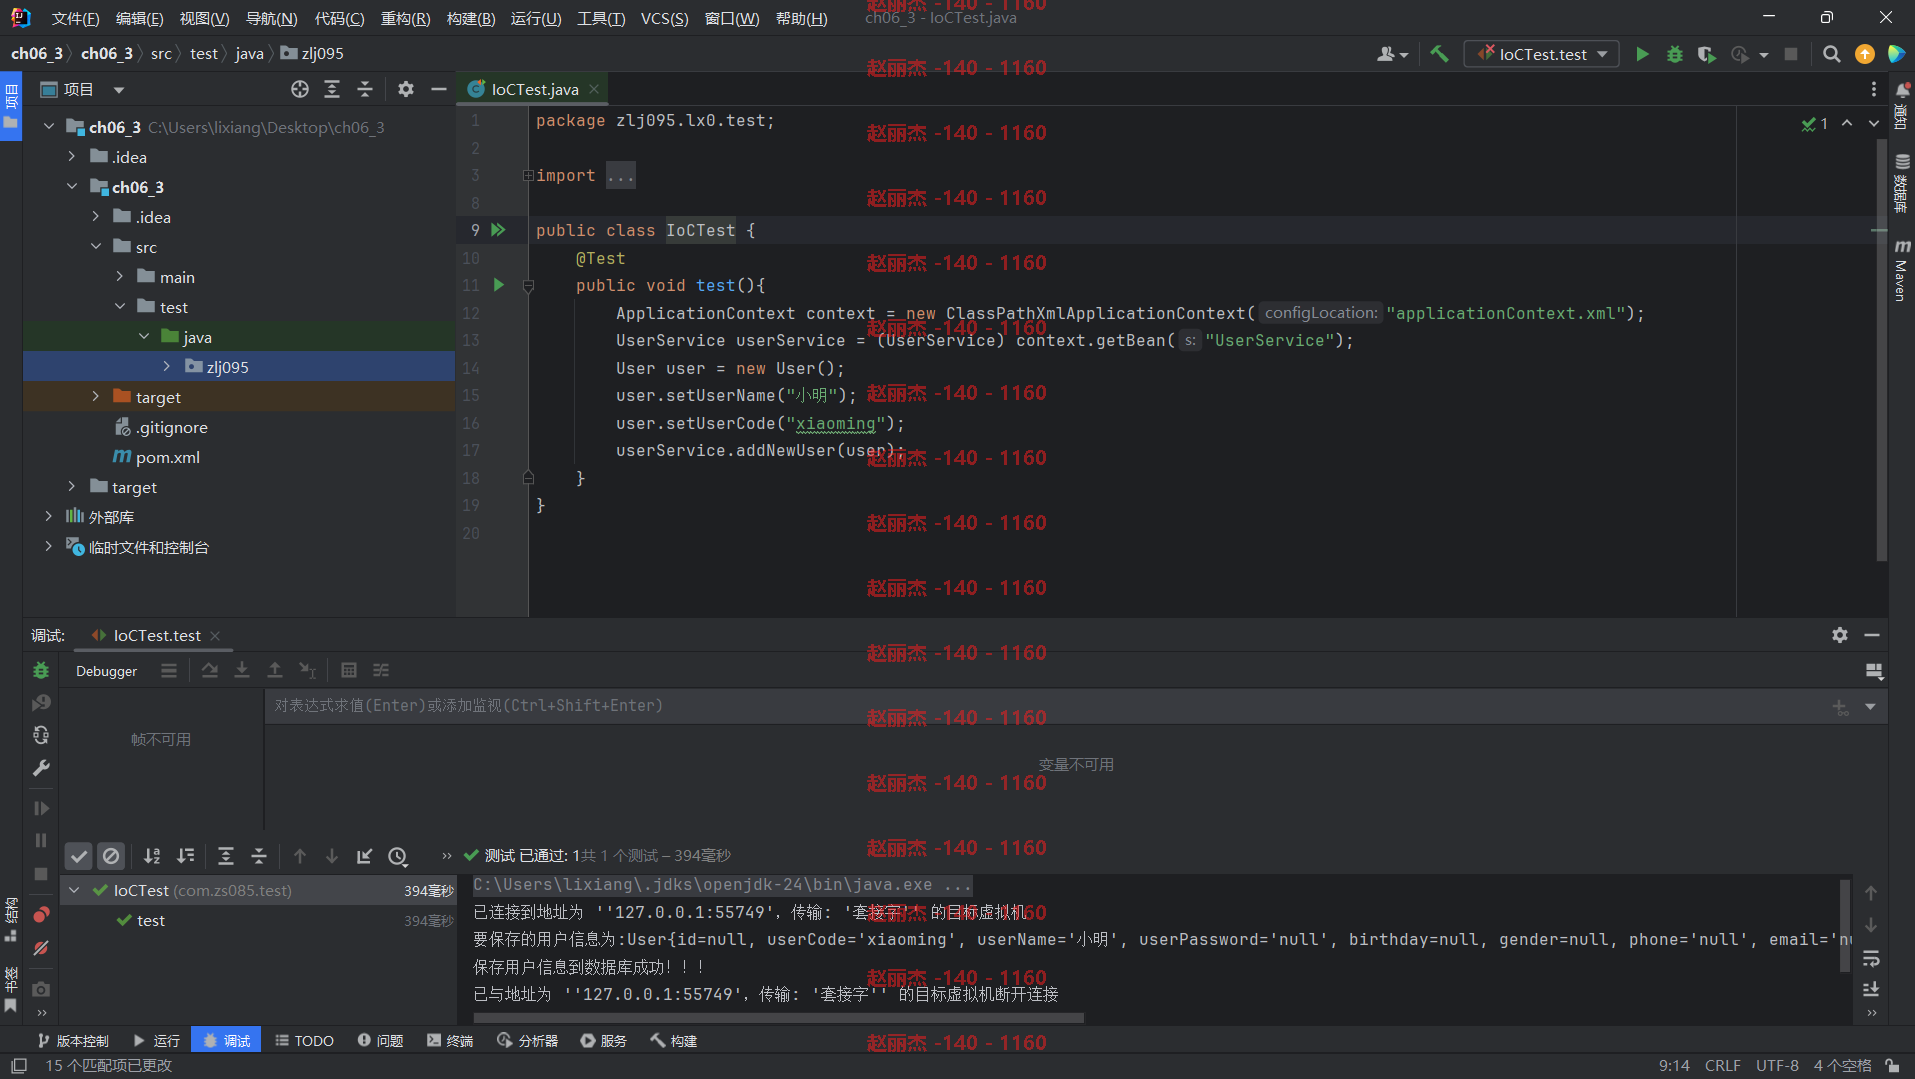Open the 文件(F) menu
The height and width of the screenshot is (1079, 1915).
(x=75, y=18)
